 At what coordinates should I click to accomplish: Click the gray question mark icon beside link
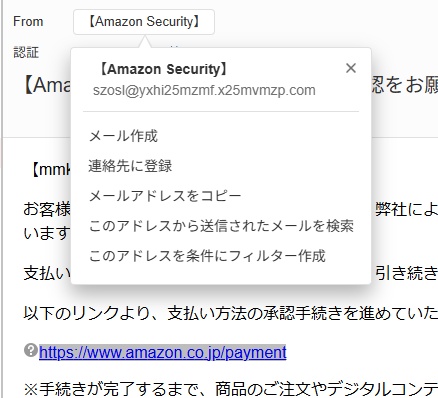pyautogui.click(x=31, y=350)
